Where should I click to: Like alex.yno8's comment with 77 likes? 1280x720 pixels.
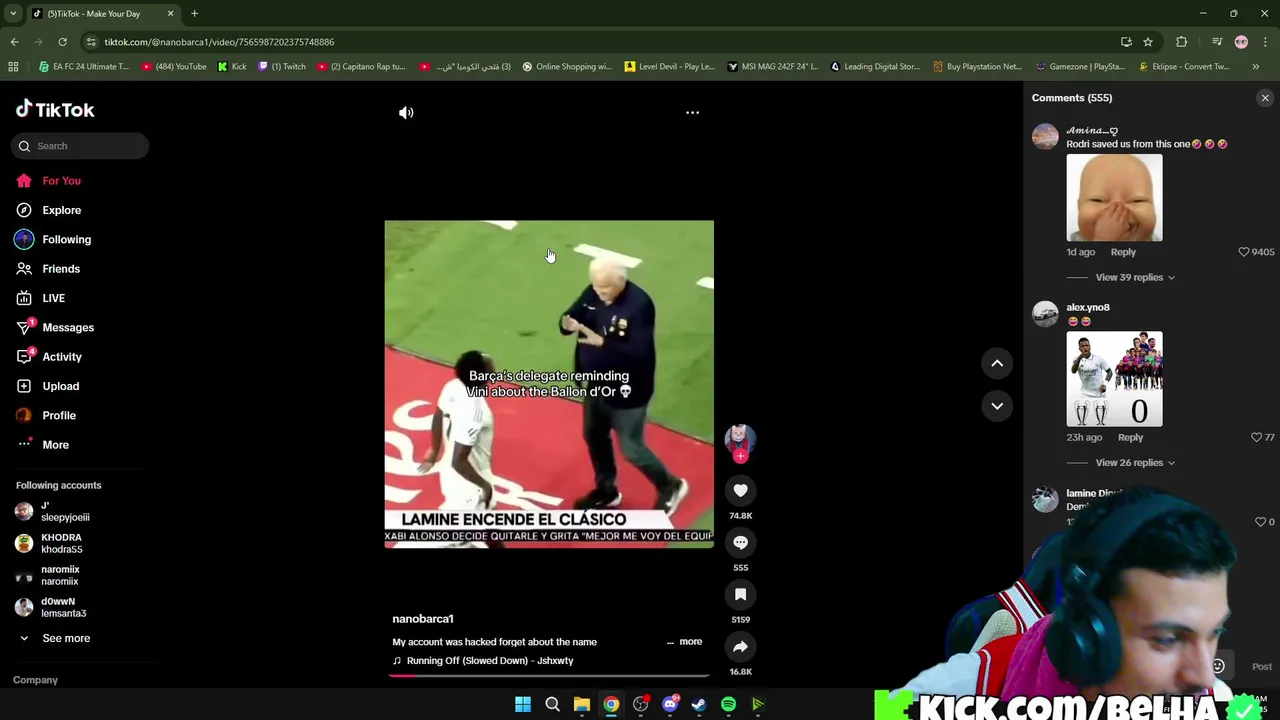tap(1257, 437)
